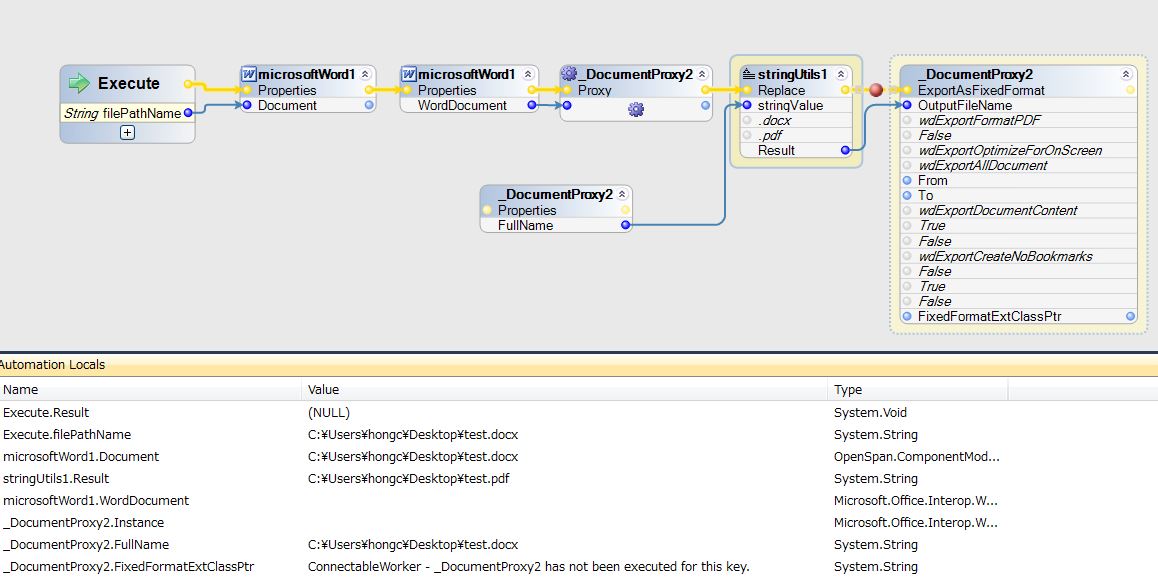Collapse the _DocumentProxy2 ExportAsFixedFormat node
This screenshot has height=585, width=1158.
(1126, 75)
